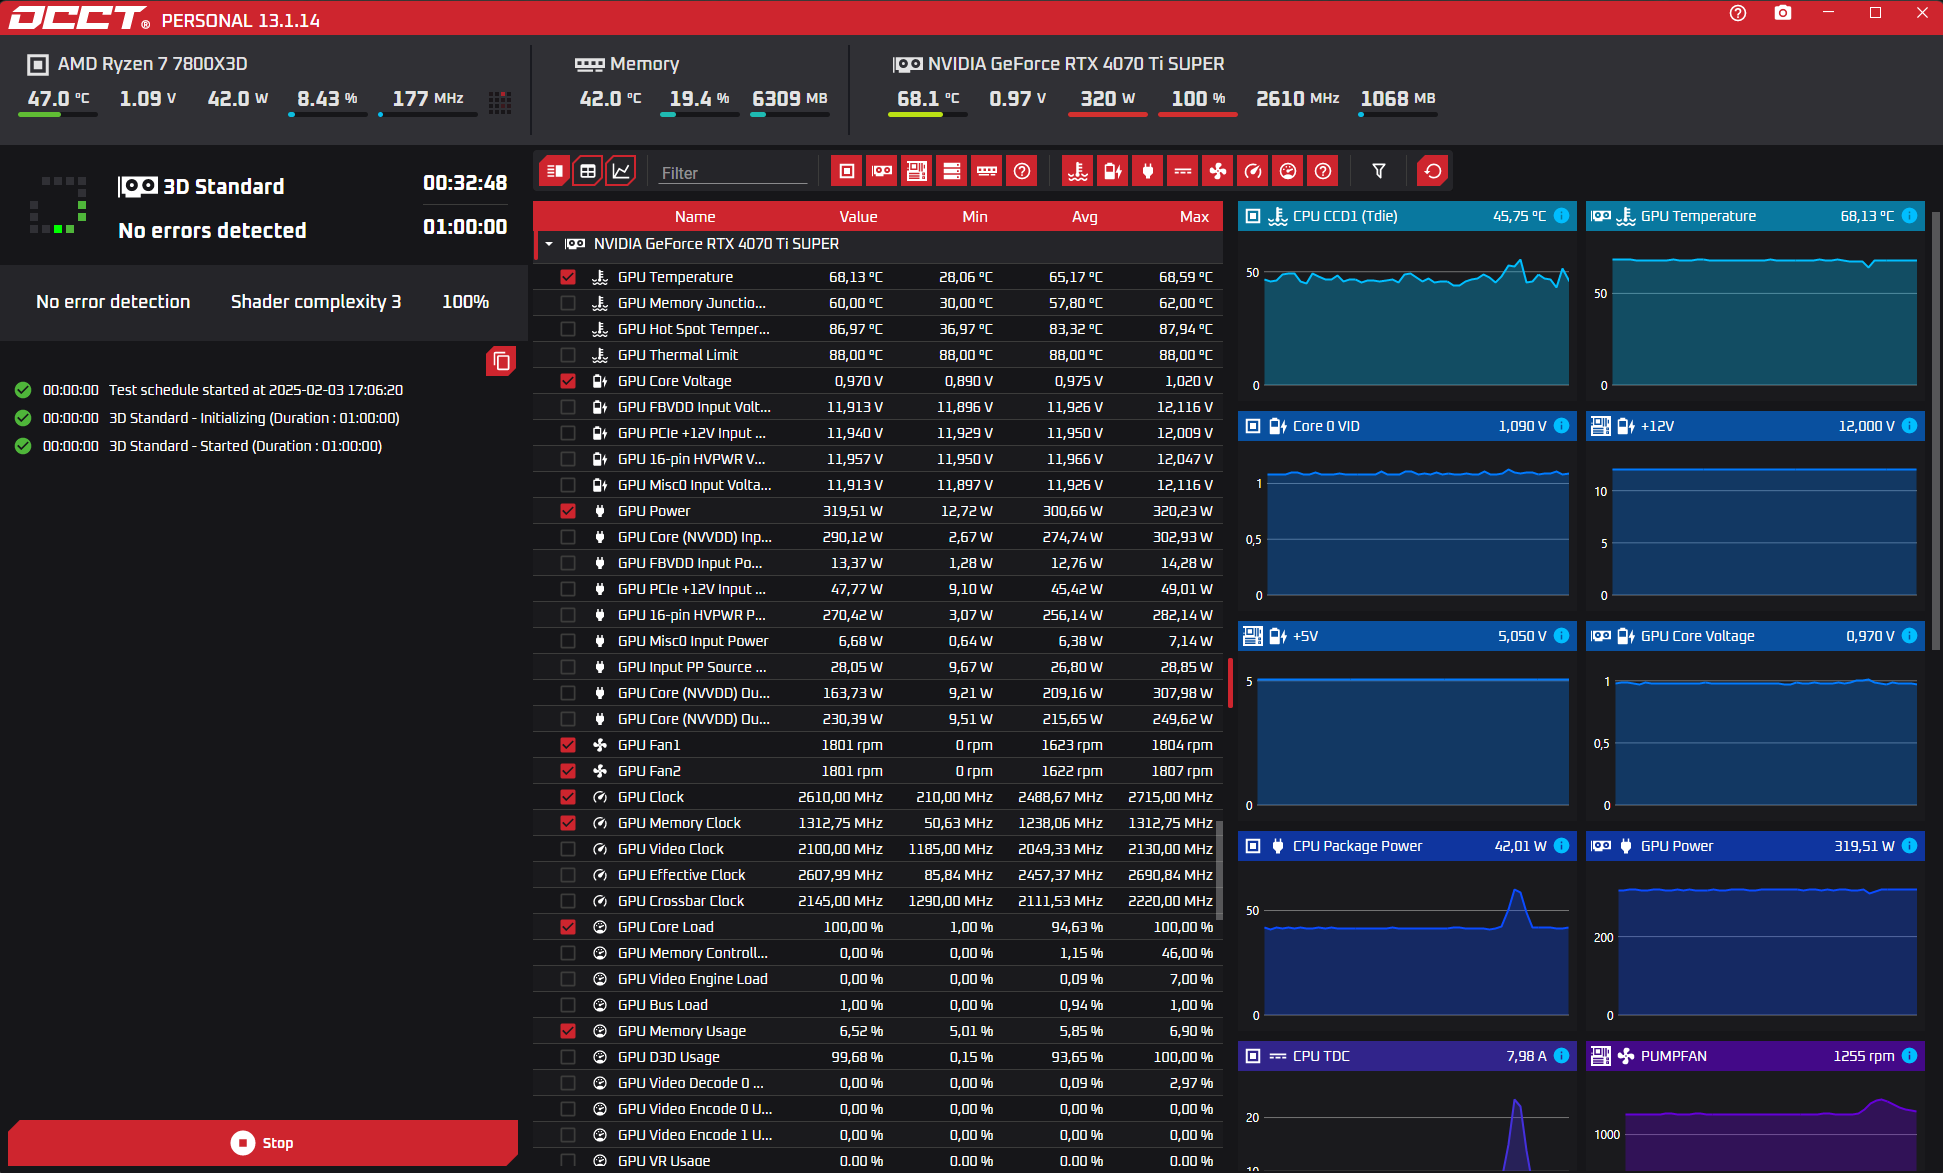
Task: Click the Filter text field
Action: pyautogui.click(x=733, y=173)
